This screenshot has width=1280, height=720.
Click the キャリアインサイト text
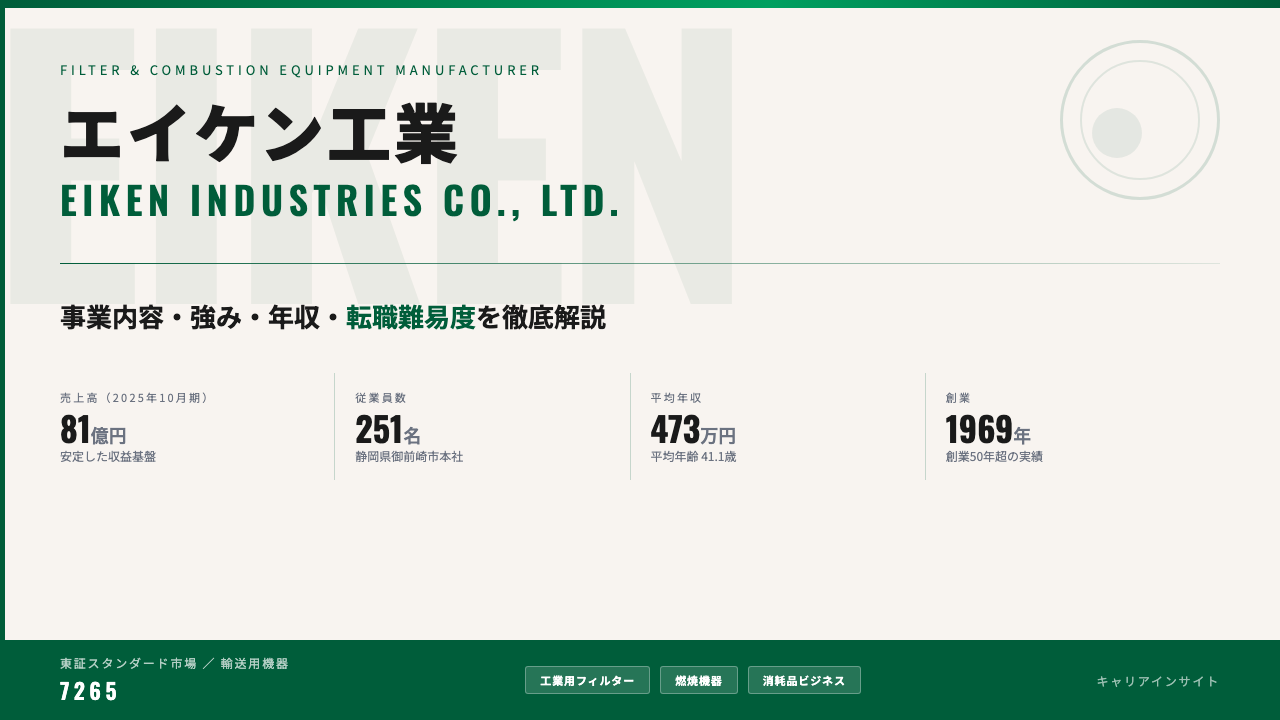[1158, 681]
